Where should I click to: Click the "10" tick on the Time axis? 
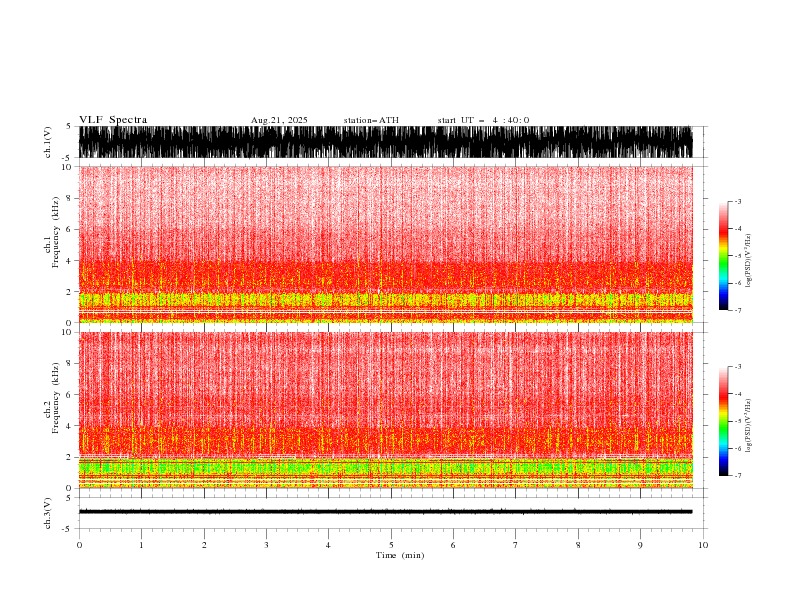pos(703,545)
